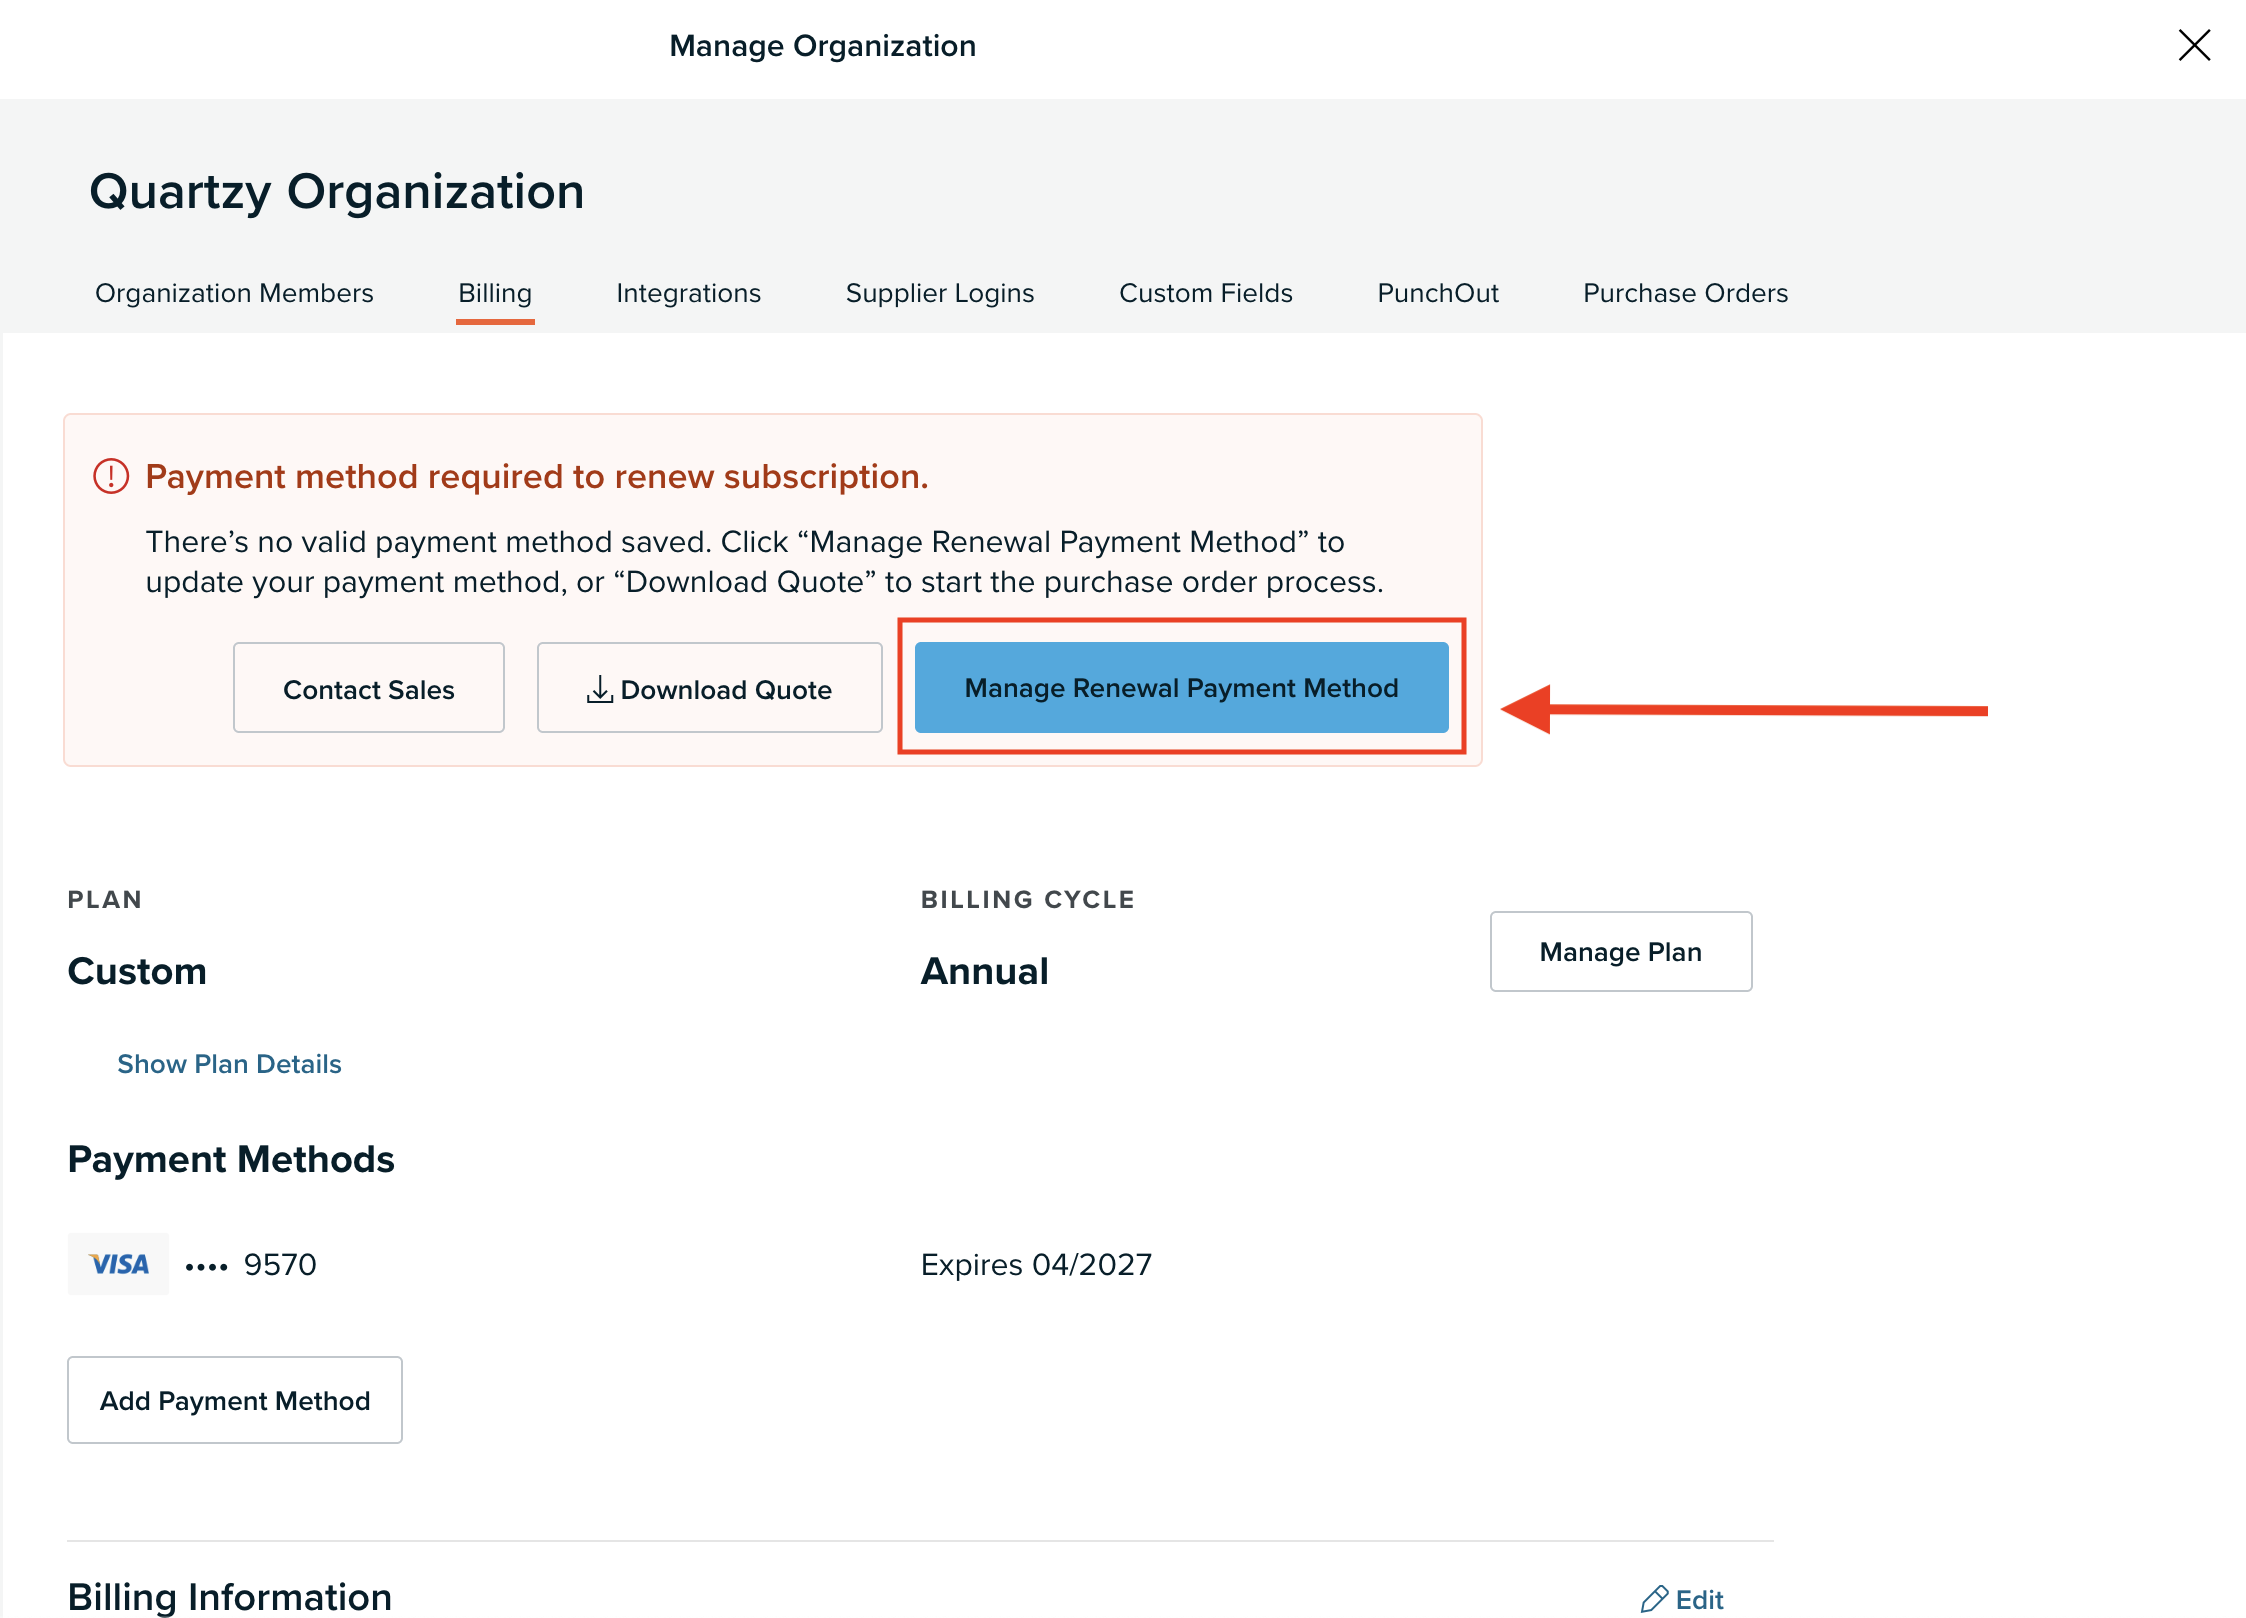Click the payment method required alert title
2246x1618 pixels.
537,476
